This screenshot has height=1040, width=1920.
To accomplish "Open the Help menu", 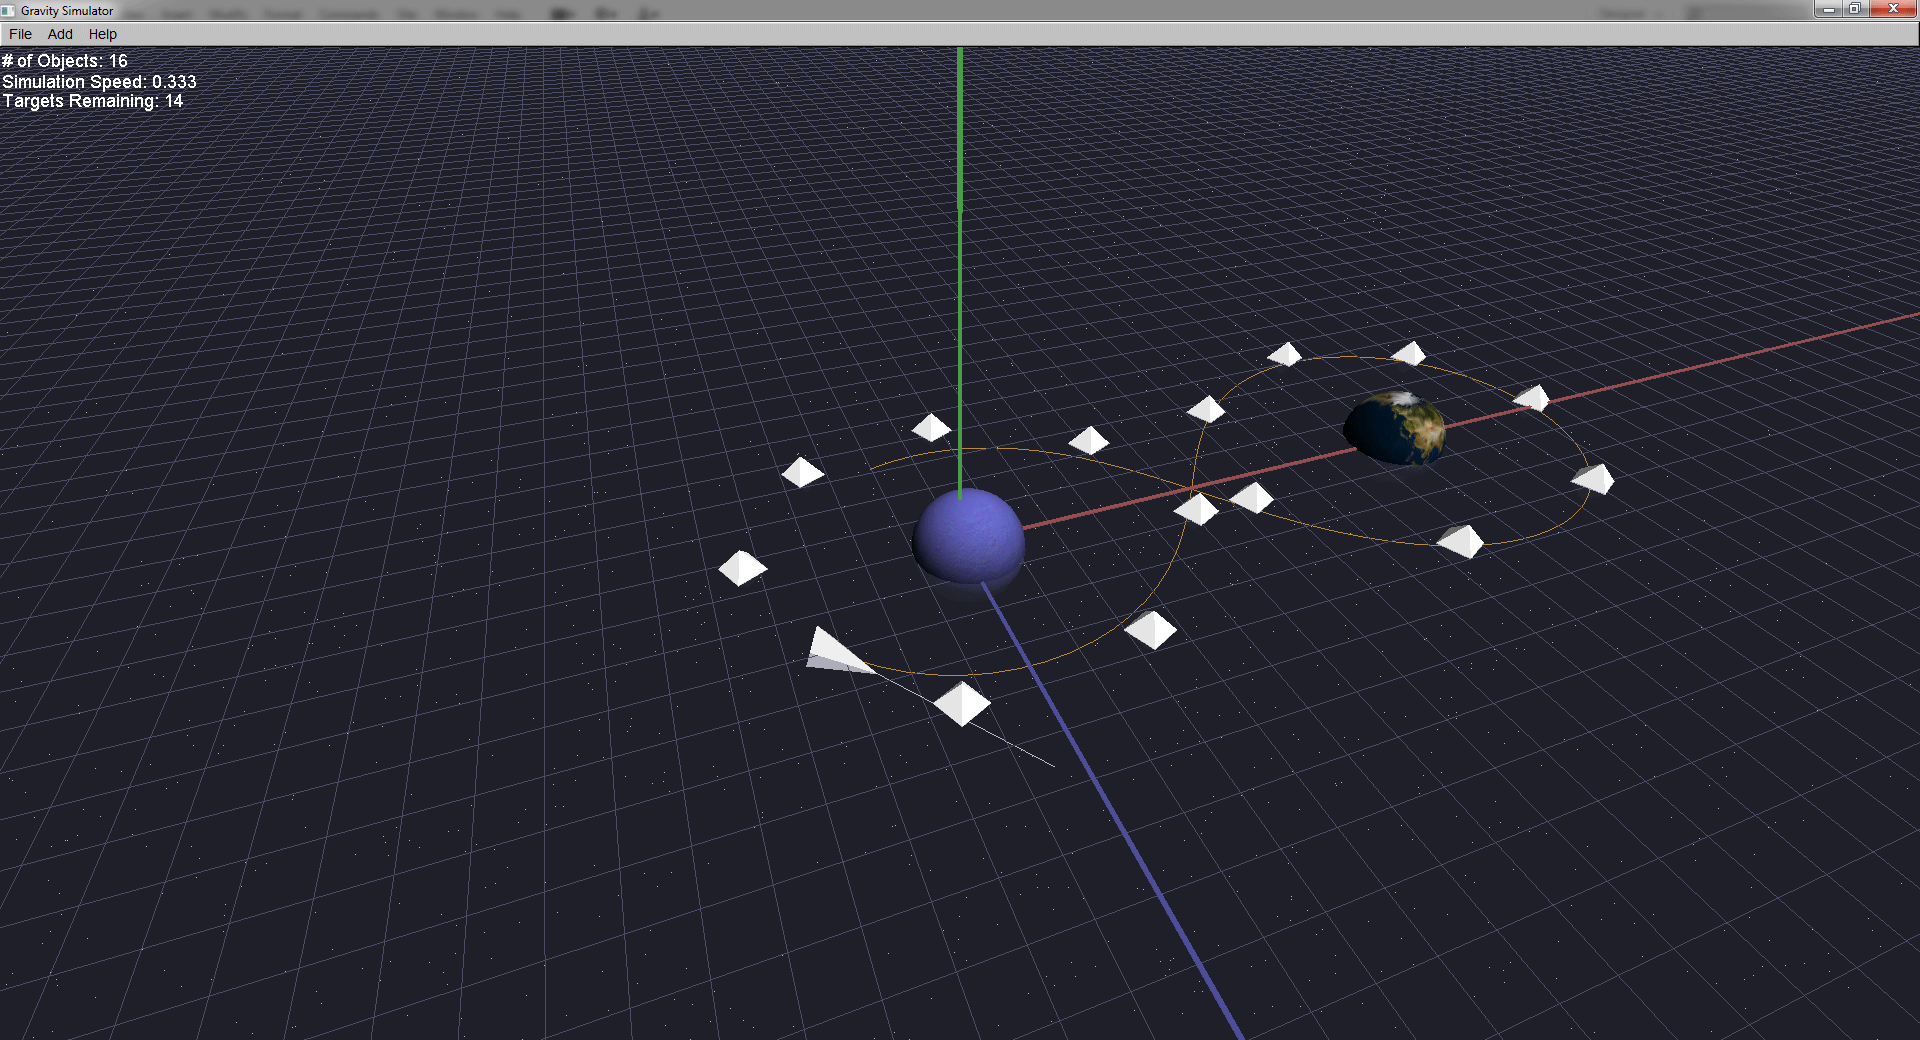I will pyautogui.click(x=103, y=34).
